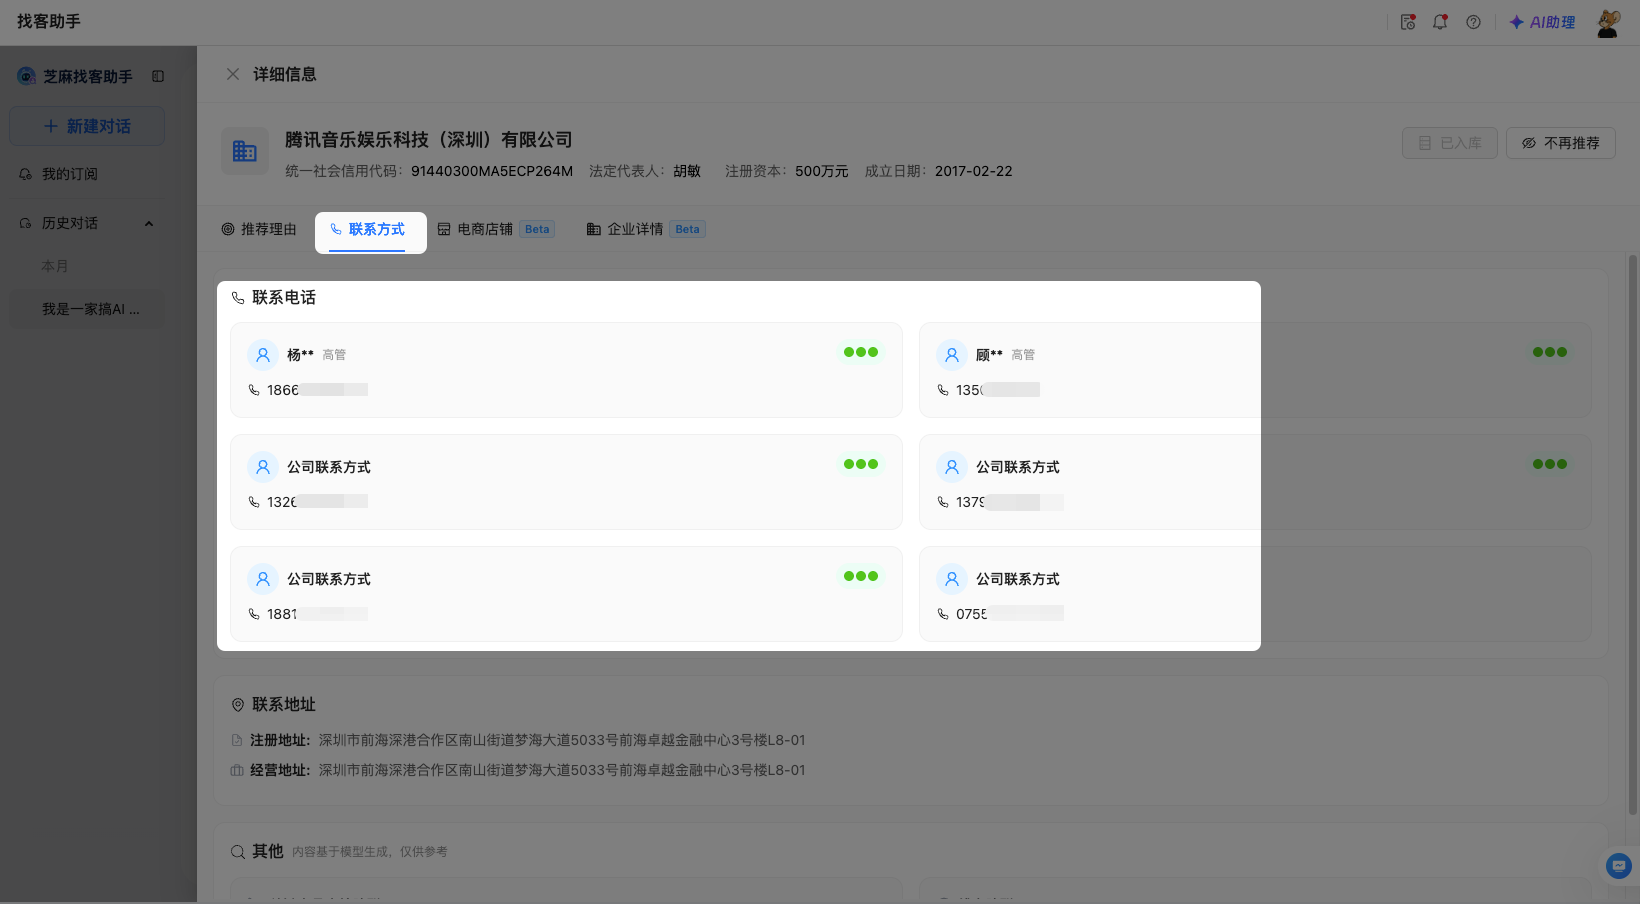Click the three green dots on 1881 card
Image resolution: width=1640 pixels, height=904 pixels.
pyautogui.click(x=860, y=576)
